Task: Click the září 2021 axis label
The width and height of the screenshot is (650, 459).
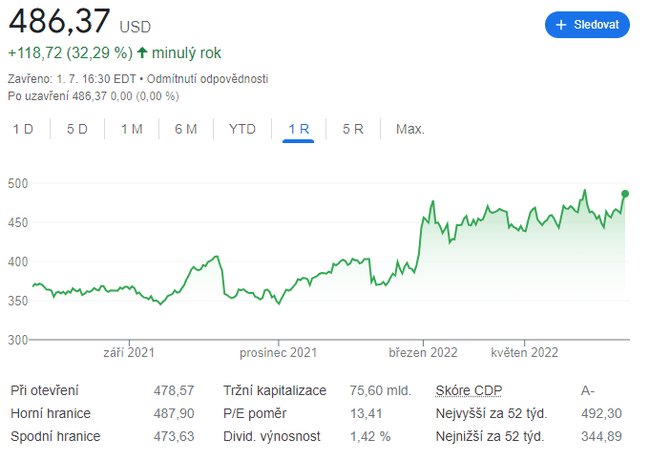Action: 129,352
